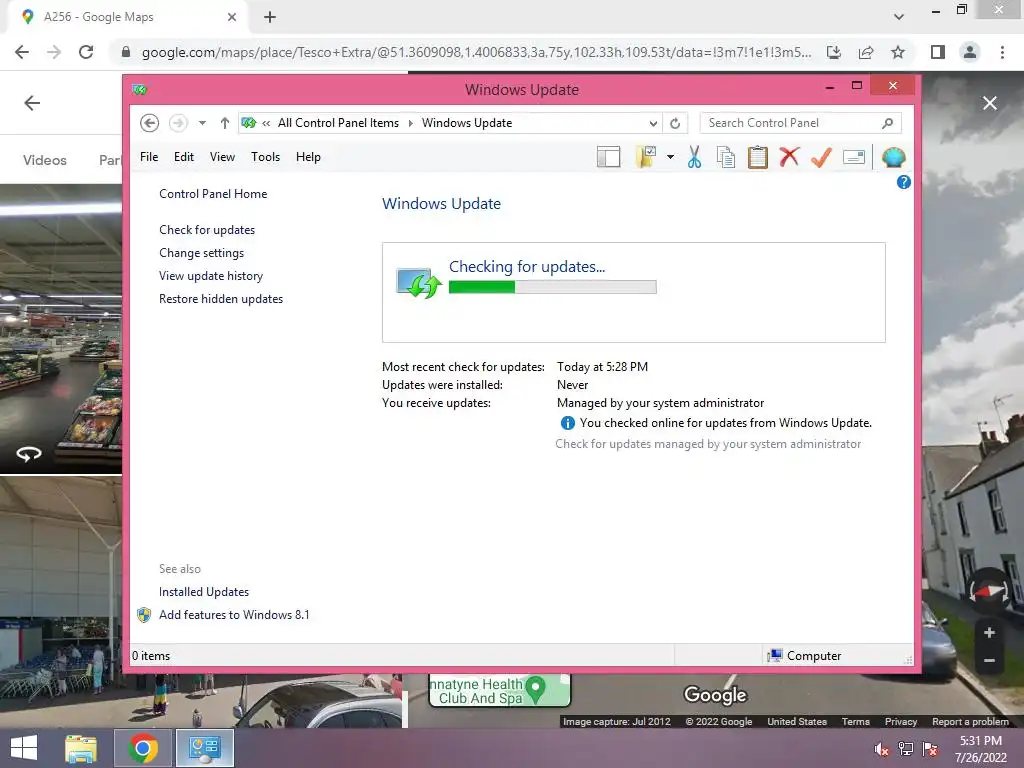The height and width of the screenshot is (768, 1024).
Task: Click the search magnifier icon
Action: 887,123
